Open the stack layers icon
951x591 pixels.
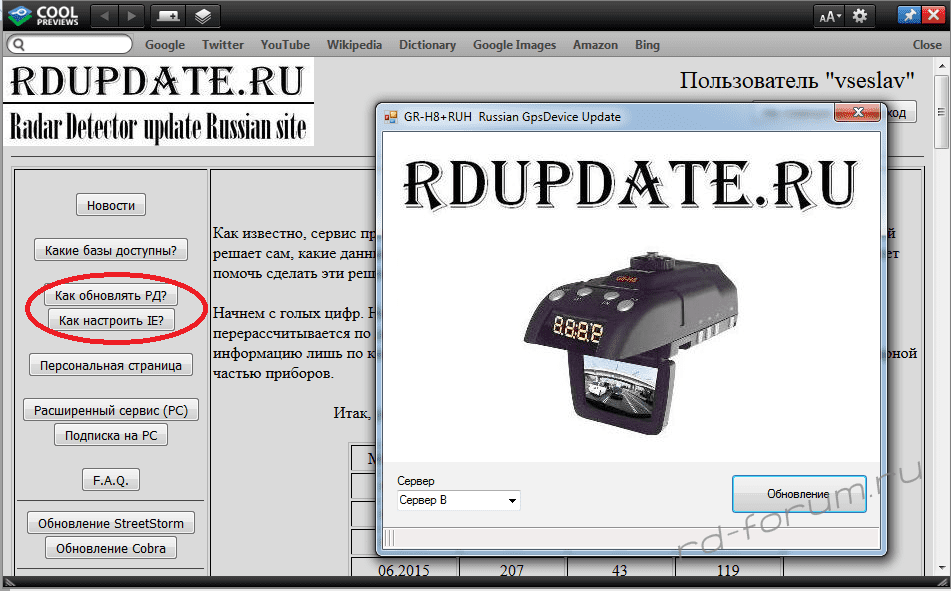pyautogui.click(x=202, y=16)
